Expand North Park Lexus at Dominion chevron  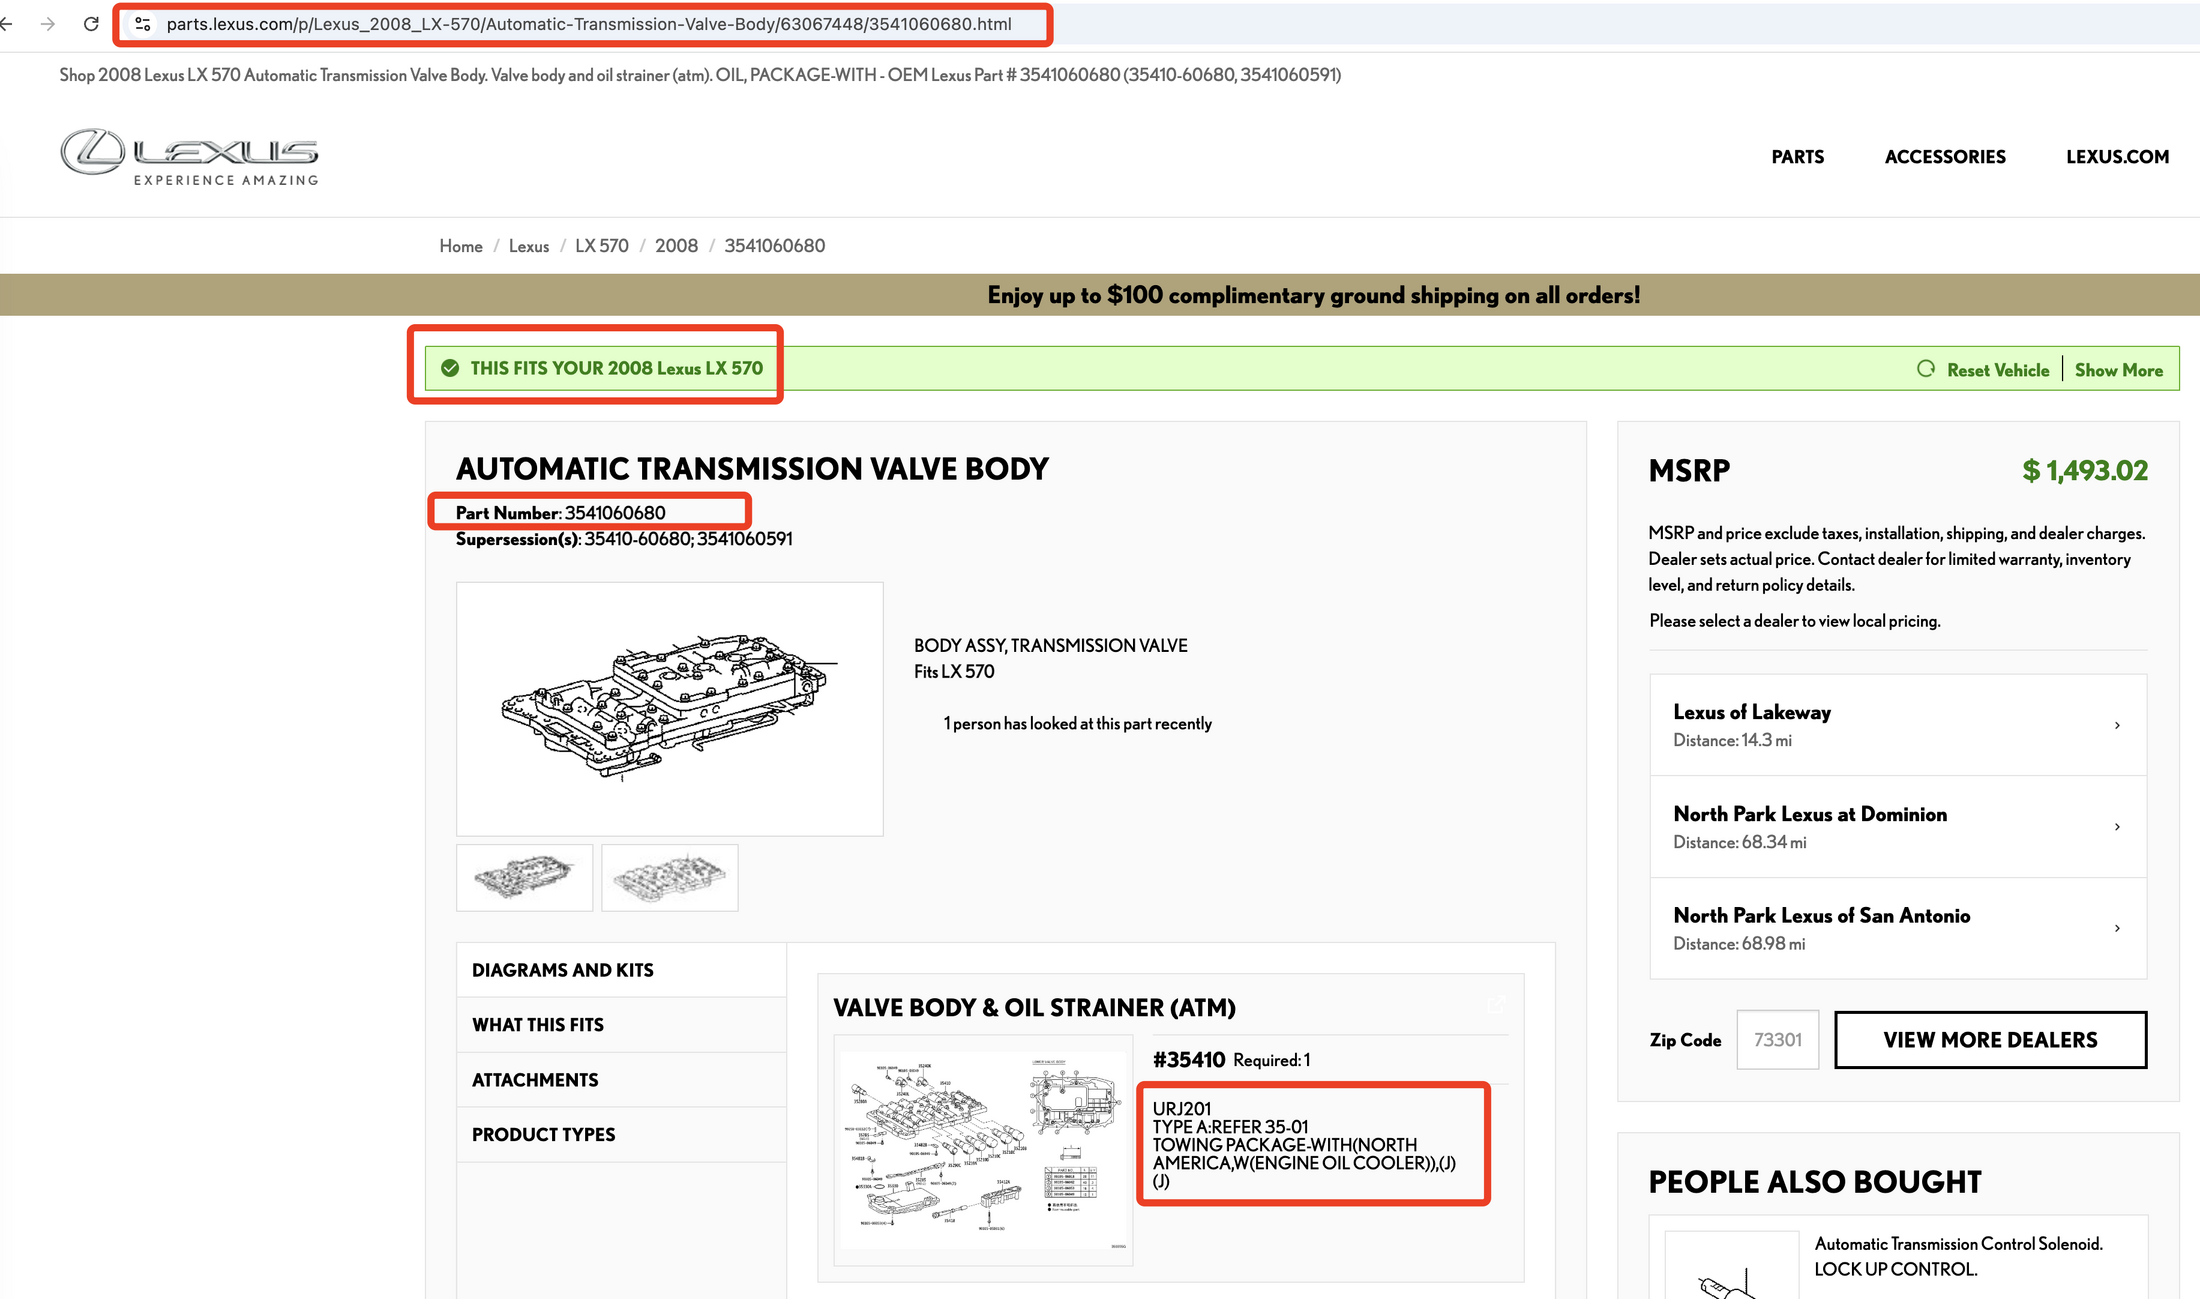(2117, 827)
